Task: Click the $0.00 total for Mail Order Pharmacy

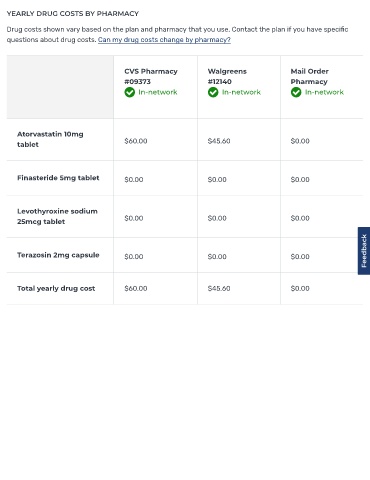Action: click(x=300, y=288)
